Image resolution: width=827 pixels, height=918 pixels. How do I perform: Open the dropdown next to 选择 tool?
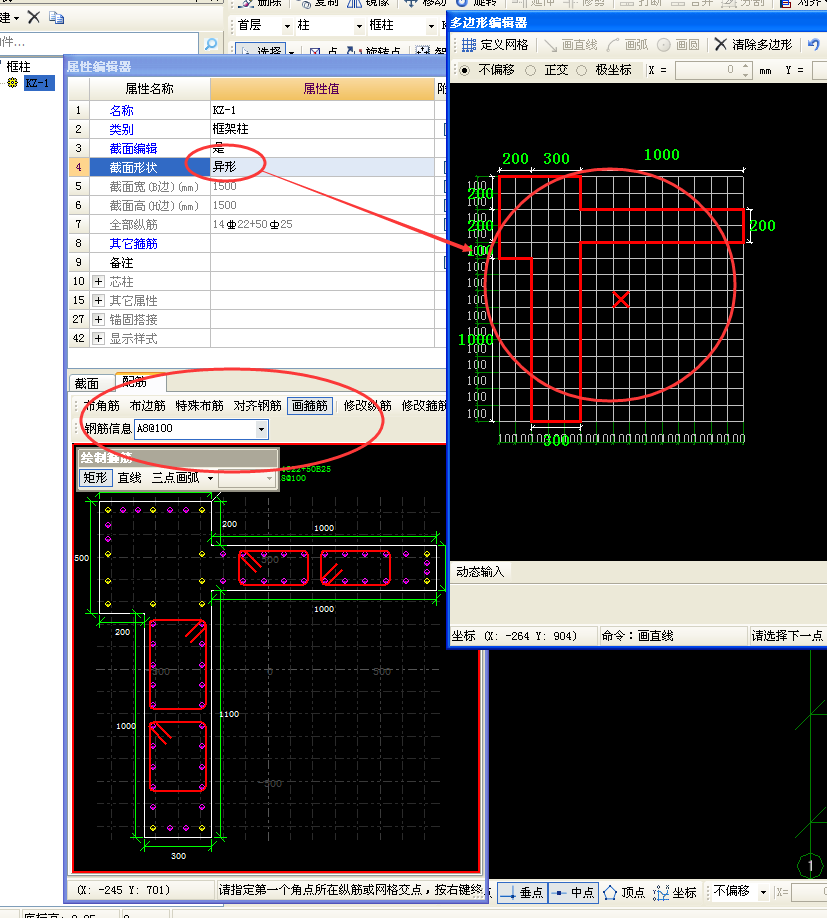click(291, 52)
